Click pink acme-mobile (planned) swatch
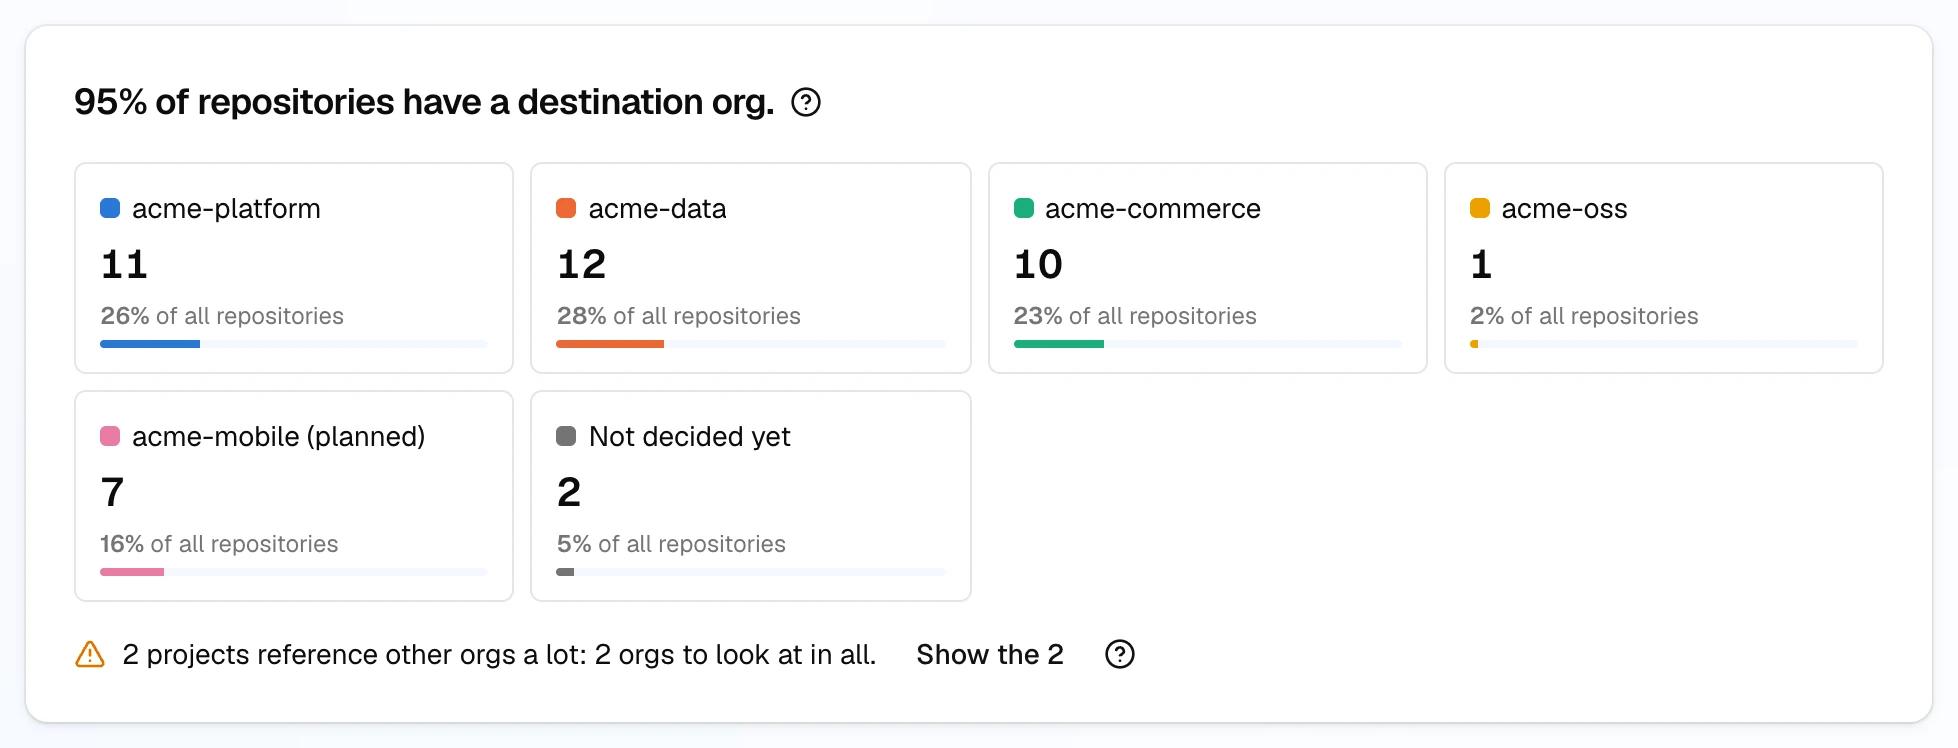Viewport: 1958px width, 748px height. coord(110,436)
